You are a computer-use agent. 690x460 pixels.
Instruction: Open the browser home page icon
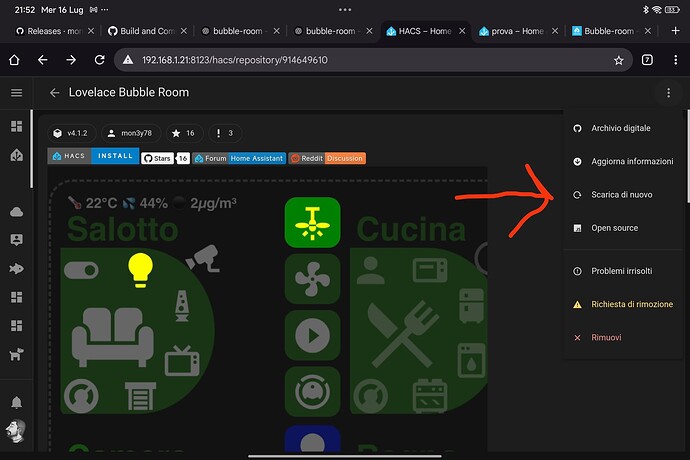pyautogui.click(x=14, y=60)
